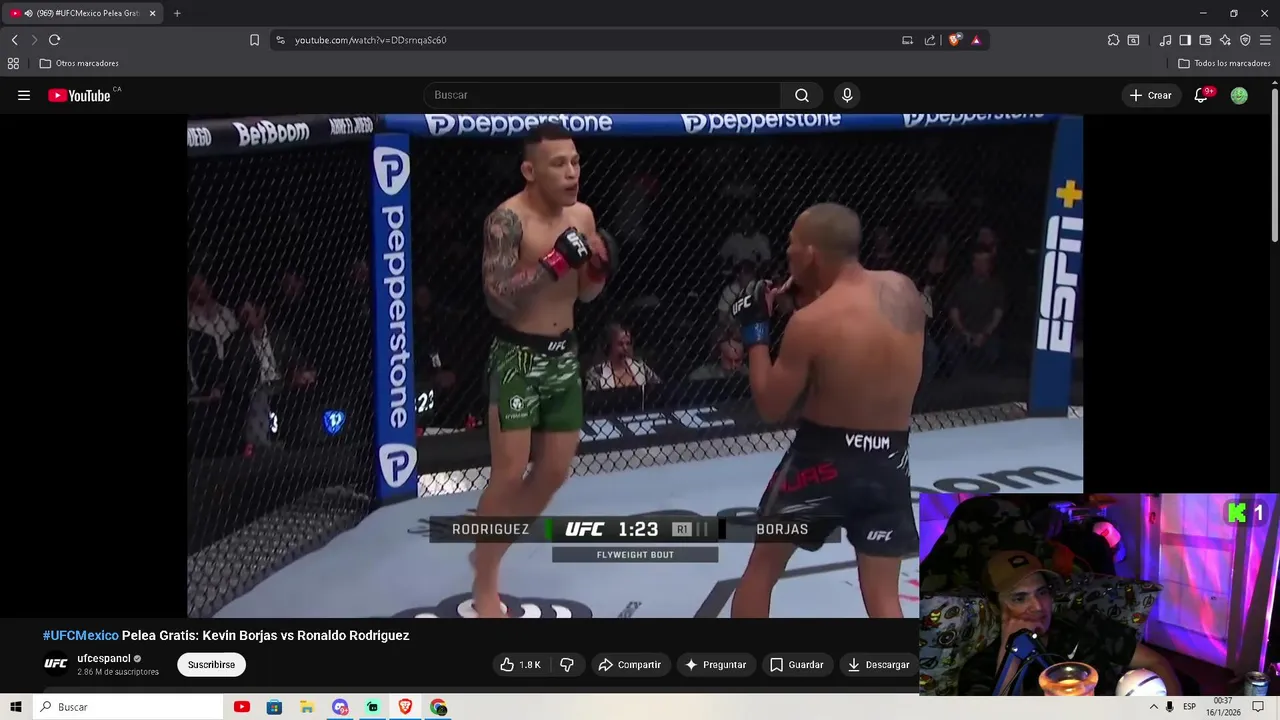View site information icon beside URL

280,40
